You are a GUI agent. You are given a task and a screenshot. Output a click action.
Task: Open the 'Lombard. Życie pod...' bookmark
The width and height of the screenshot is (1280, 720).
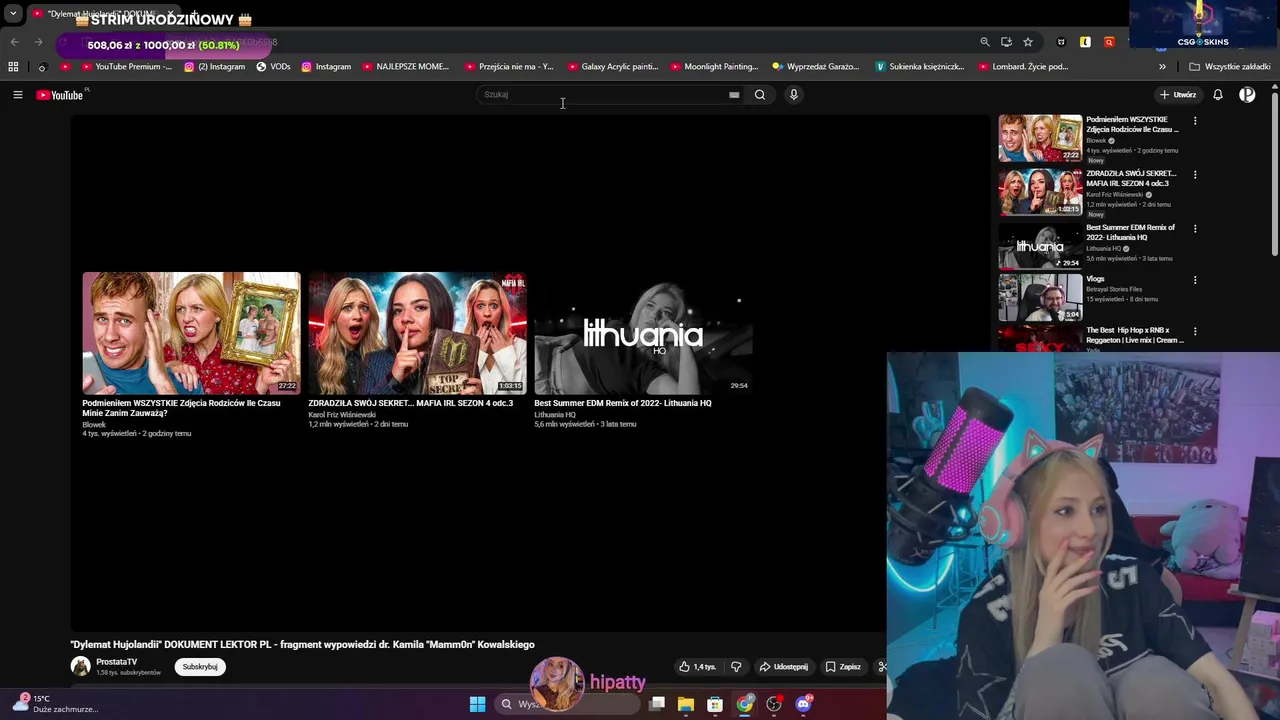pyautogui.click(x=1023, y=67)
